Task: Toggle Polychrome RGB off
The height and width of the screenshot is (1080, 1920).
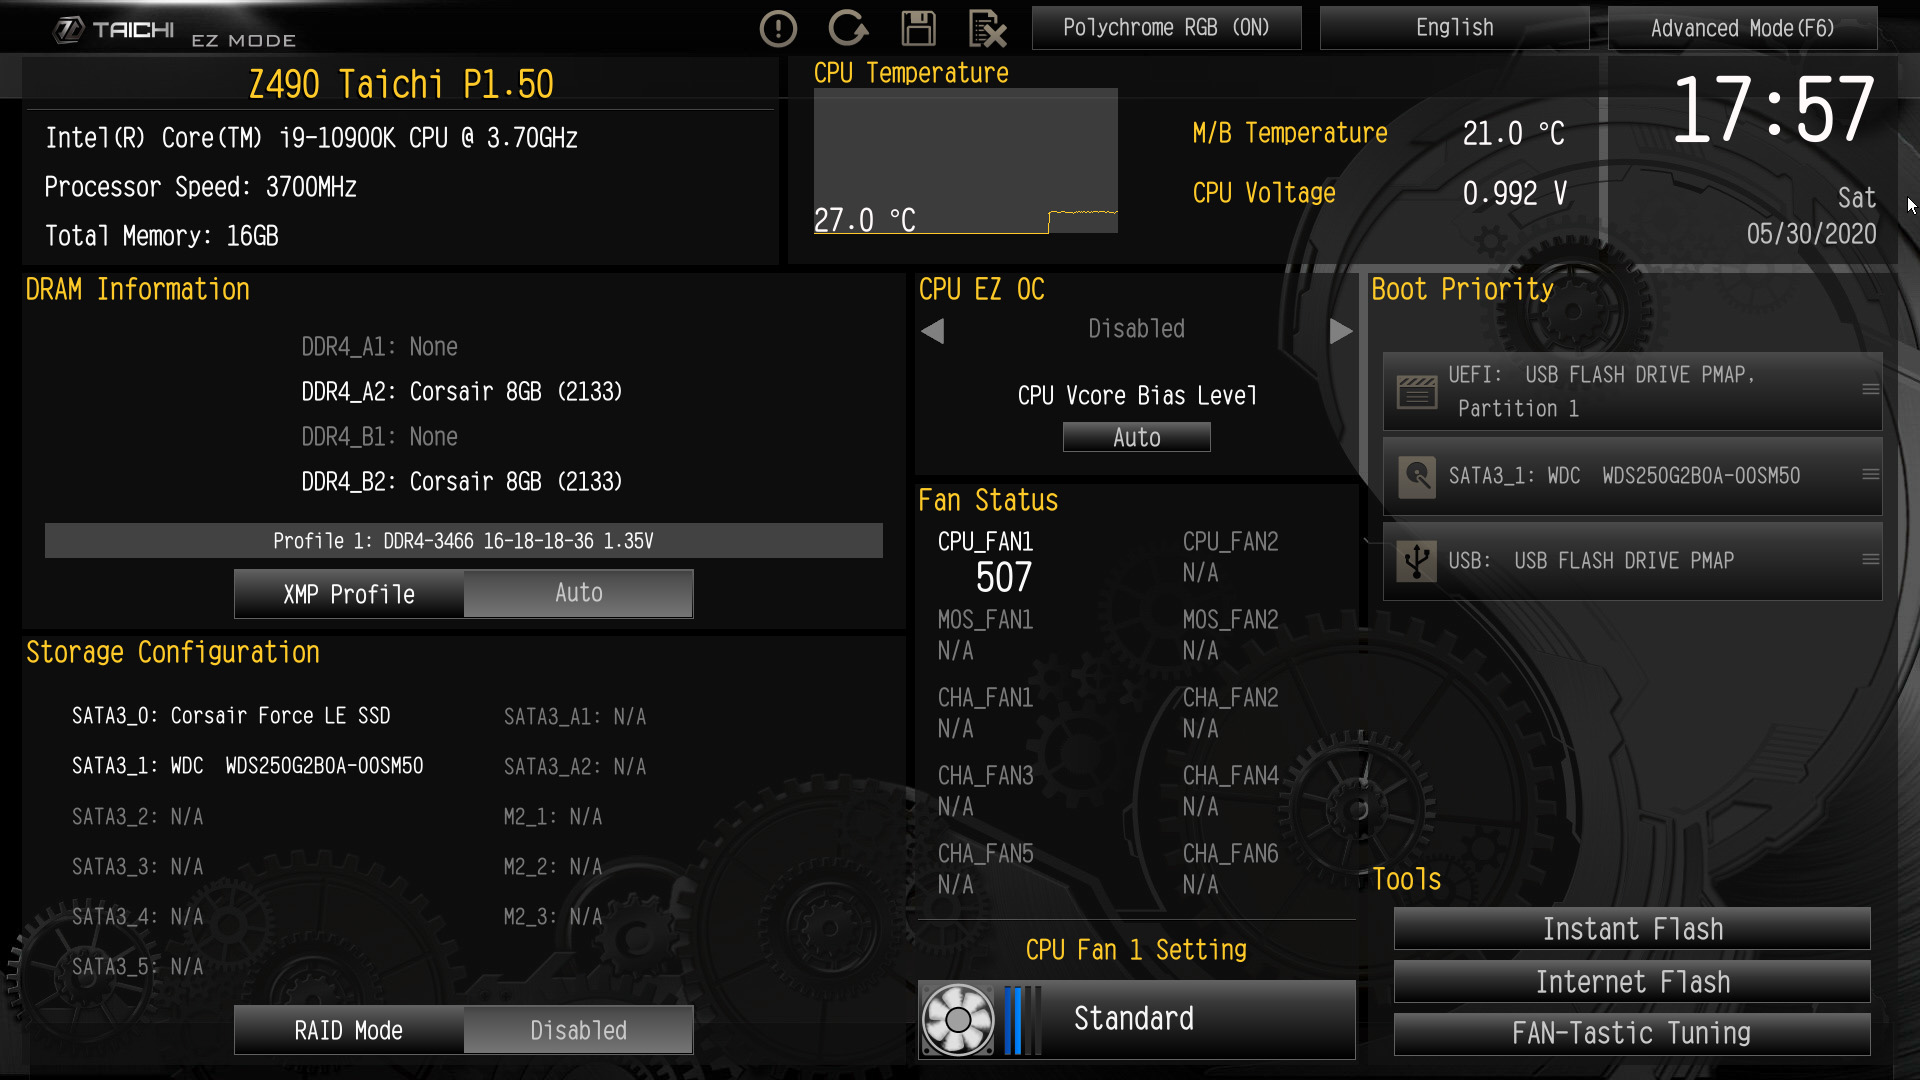Action: (x=1166, y=27)
